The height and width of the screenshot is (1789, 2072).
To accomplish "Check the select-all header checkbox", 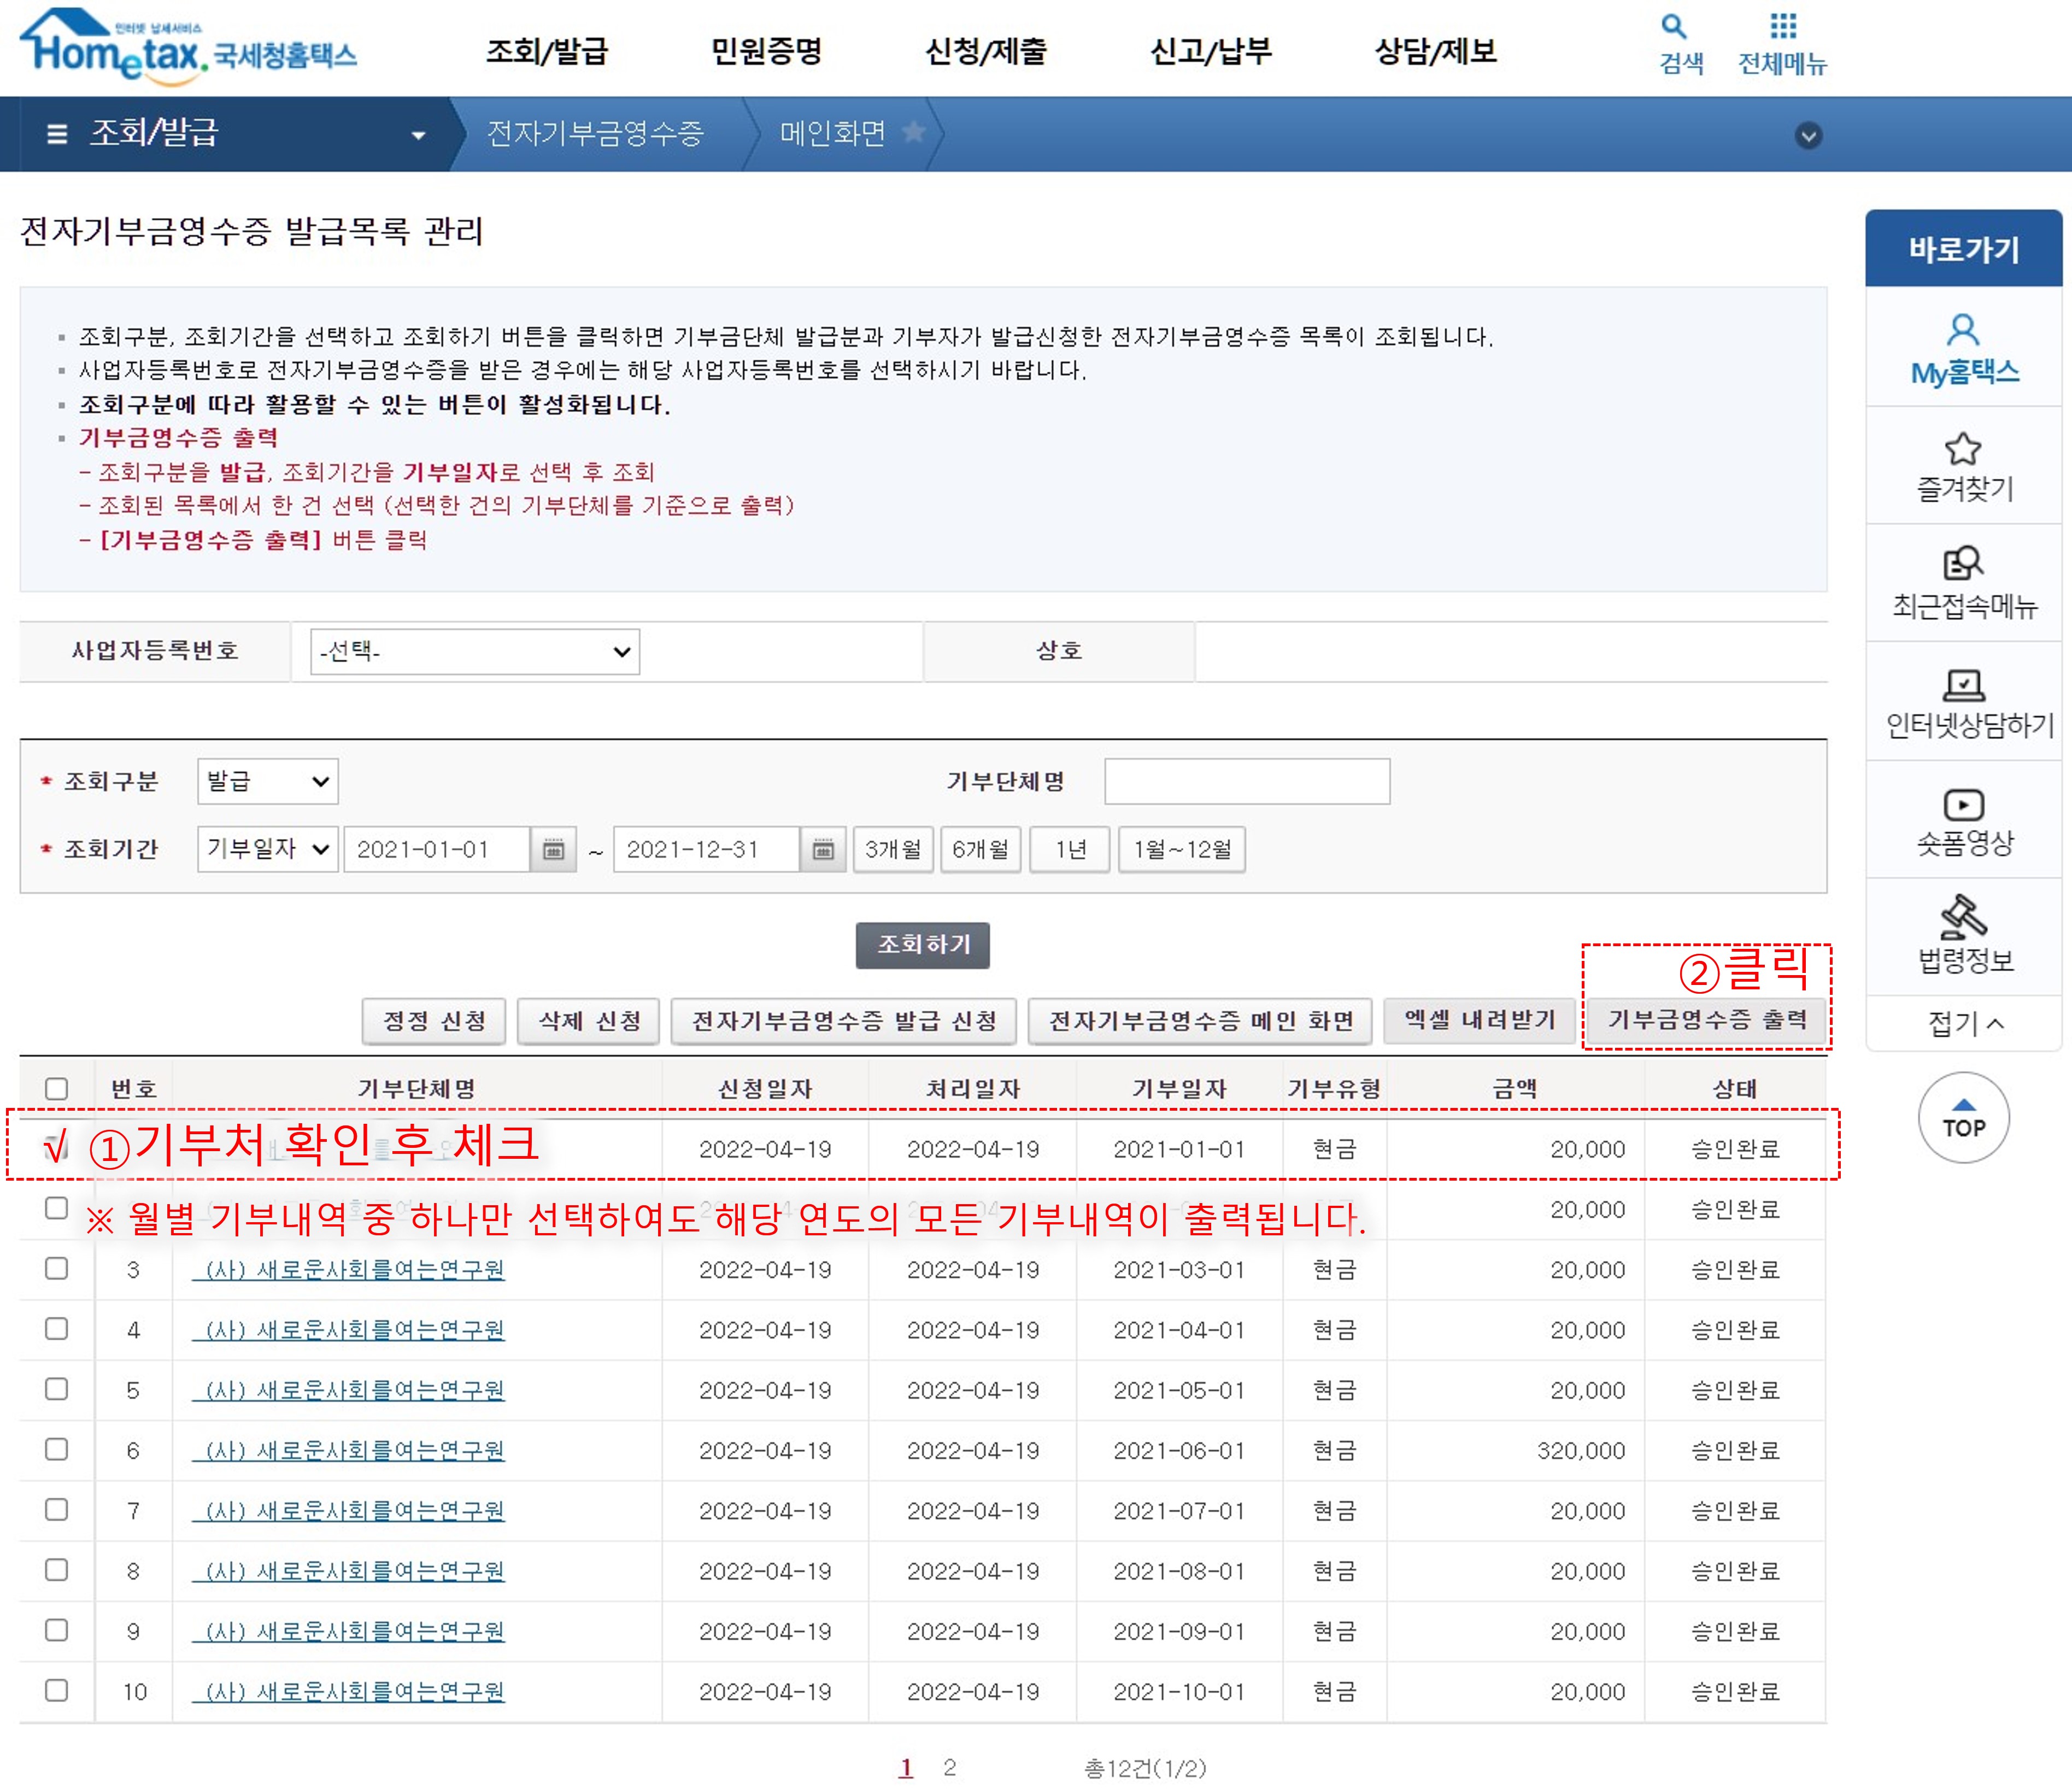I will [57, 1088].
